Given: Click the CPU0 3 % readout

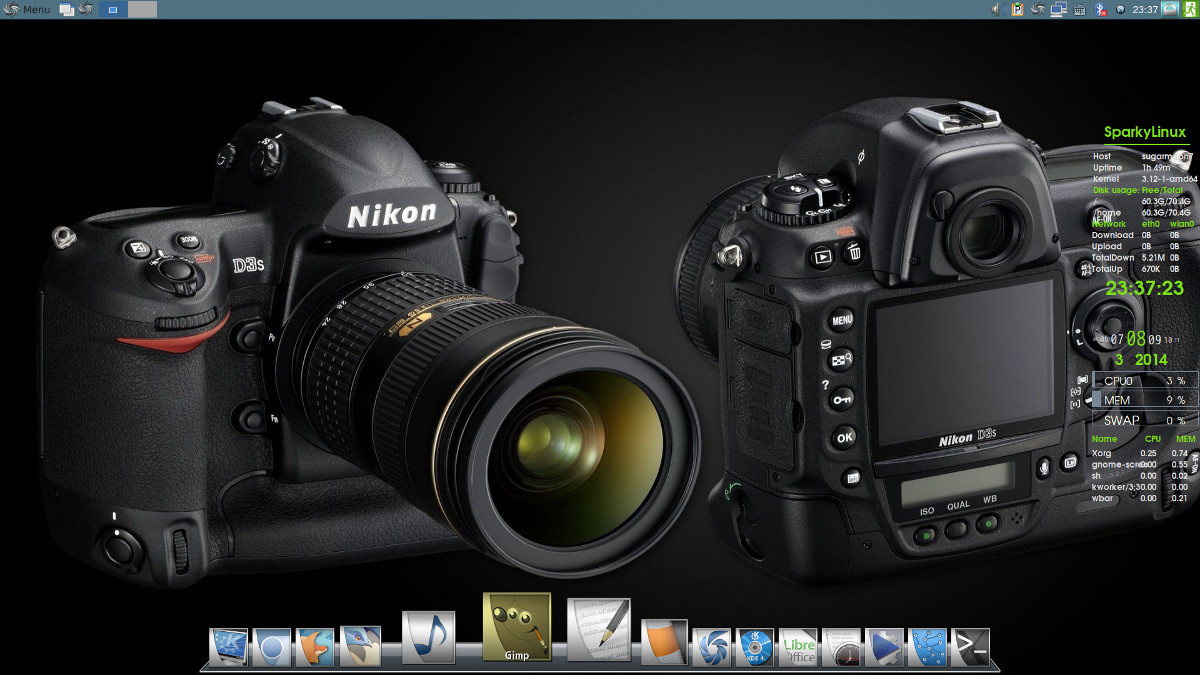Looking at the screenshot, I should coord(1145,380).
